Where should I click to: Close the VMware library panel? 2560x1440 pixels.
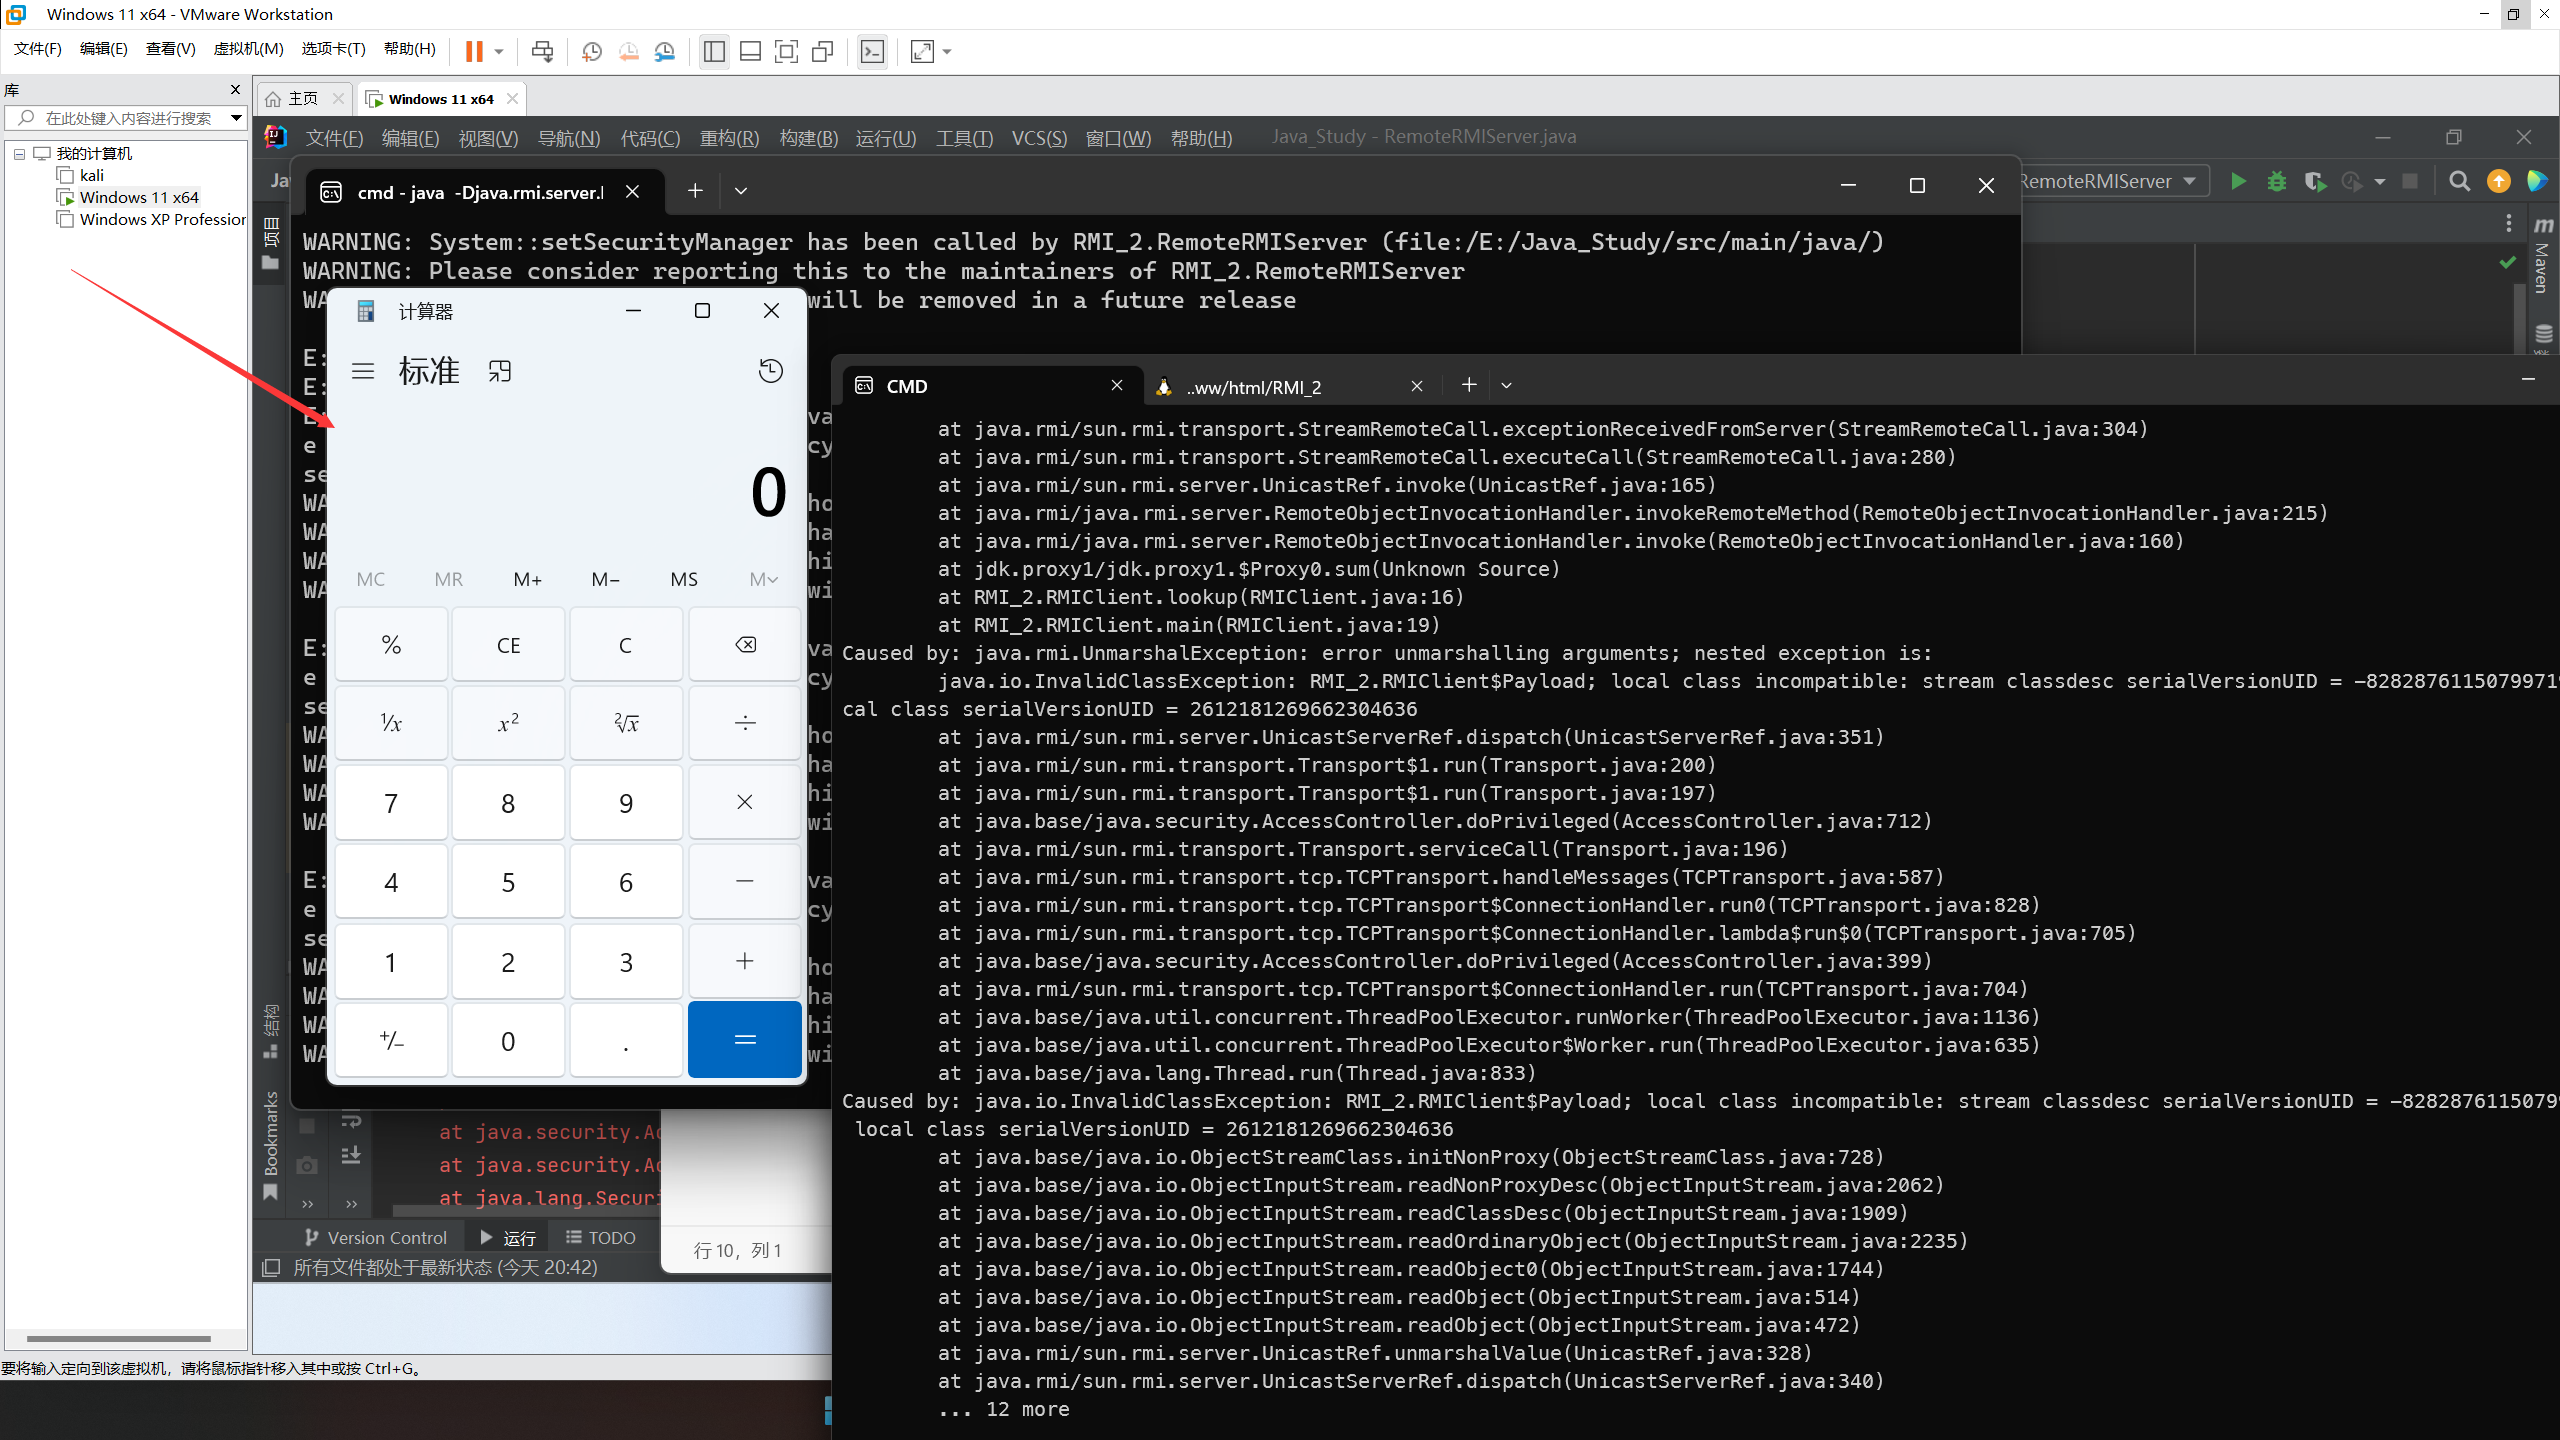(236, 90)
